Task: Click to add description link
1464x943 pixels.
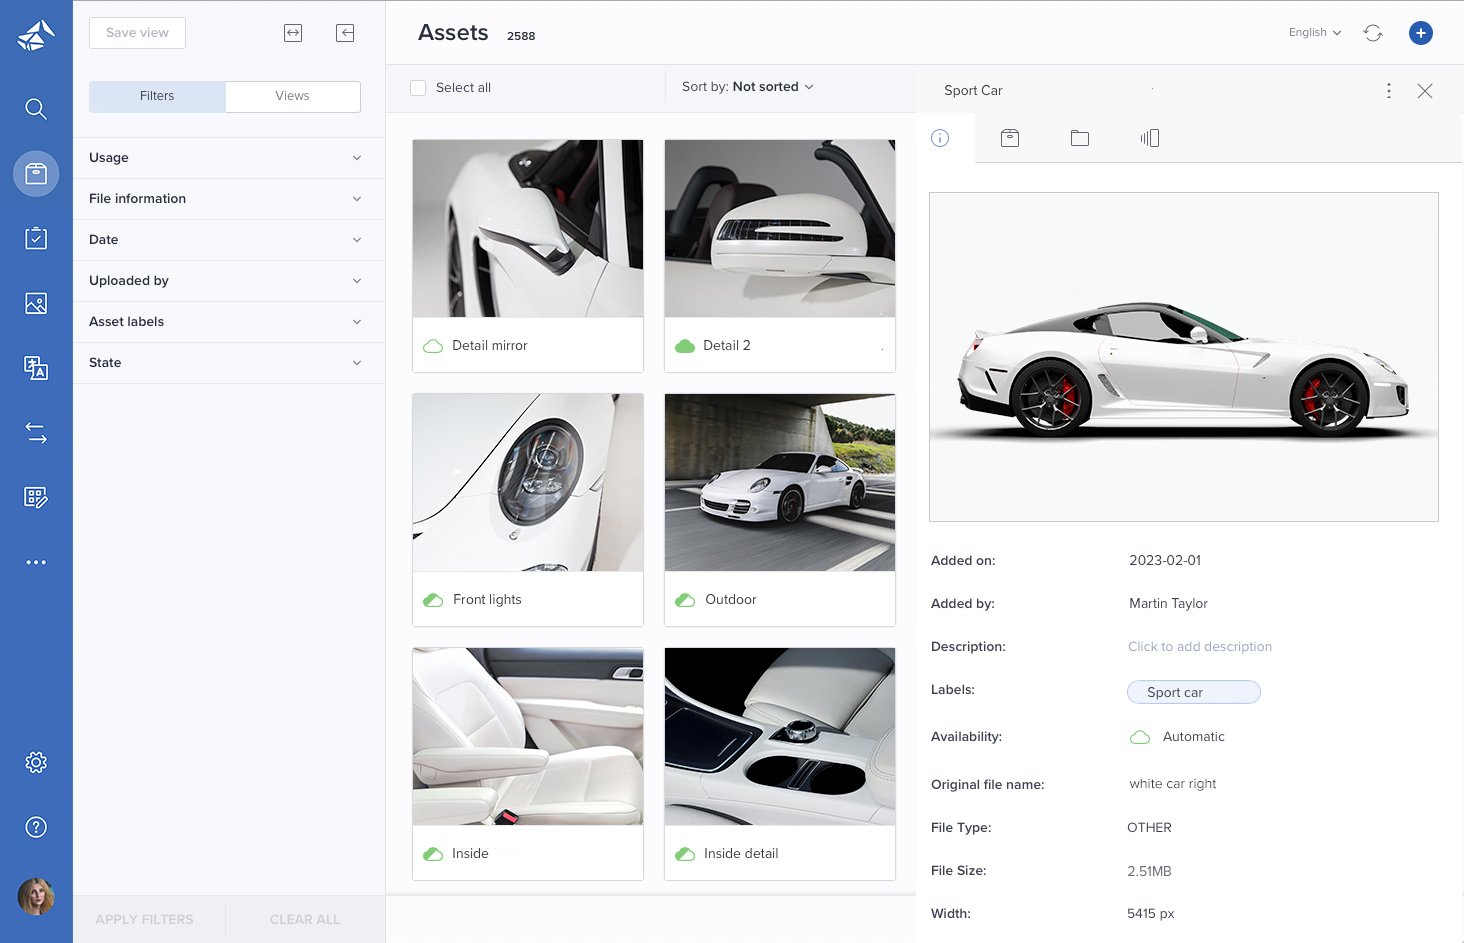Action: point(1199,647)
